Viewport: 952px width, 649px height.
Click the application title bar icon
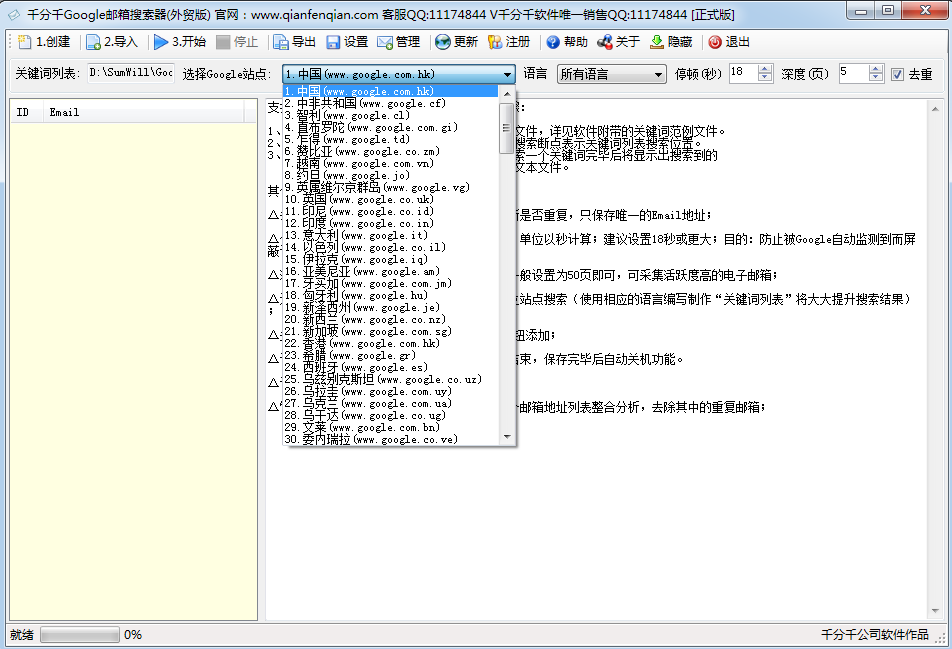(x=13, y=15)
